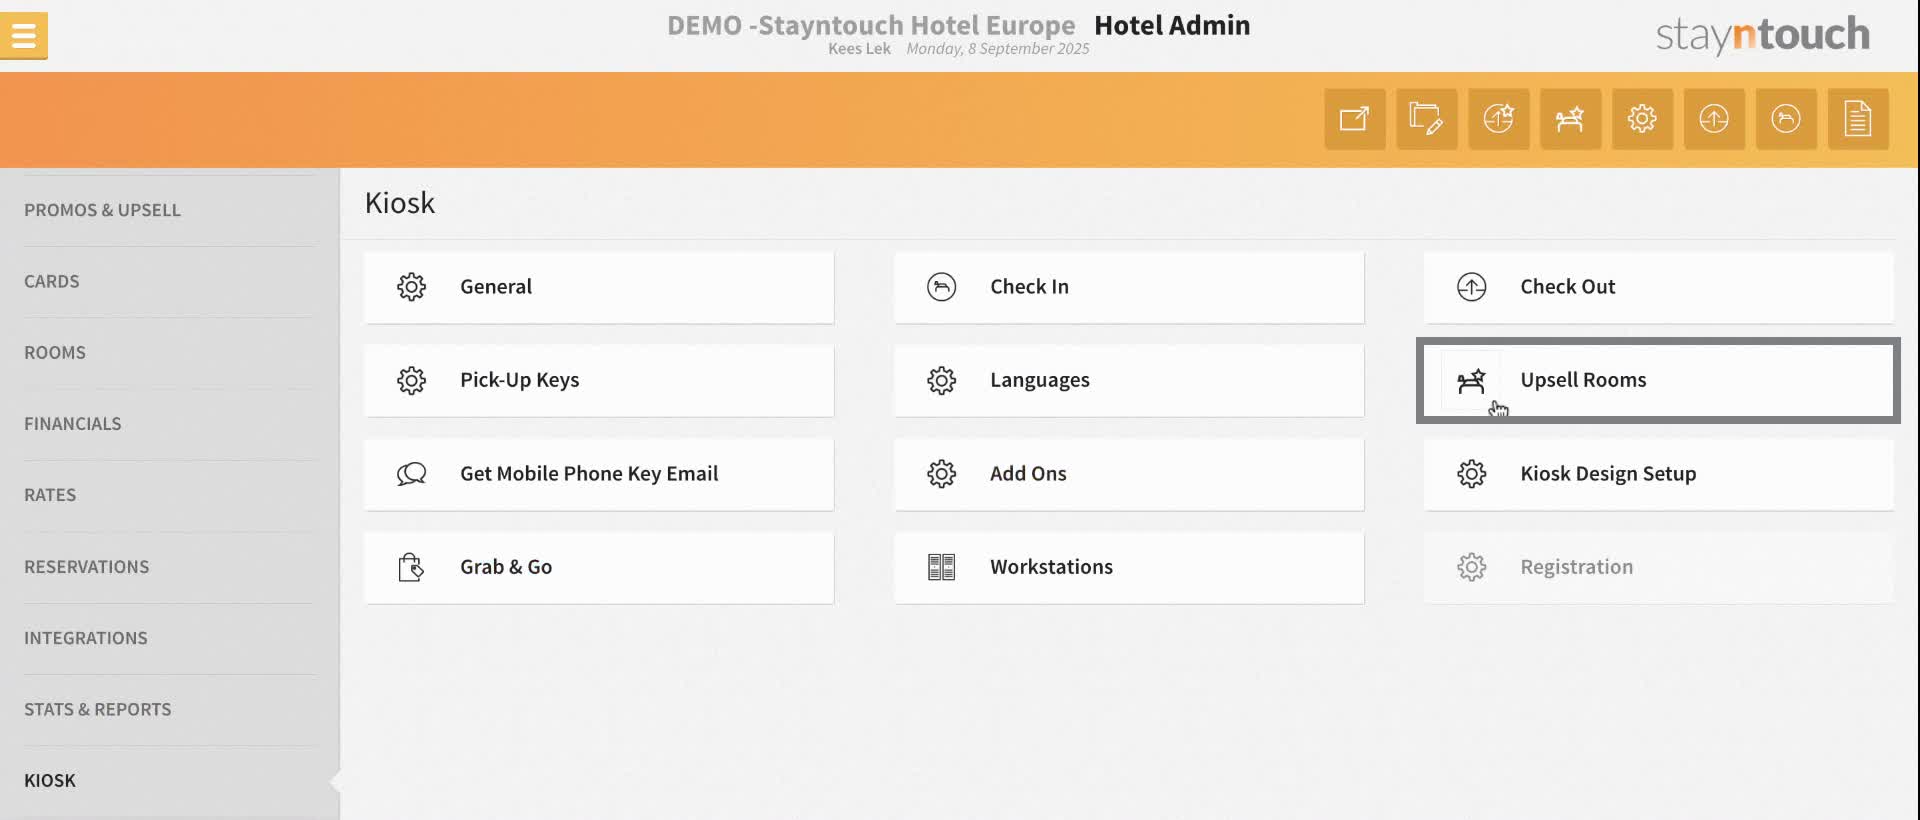Open the Languages settings
The image size is (1920, 820).
coord(1129,380)
